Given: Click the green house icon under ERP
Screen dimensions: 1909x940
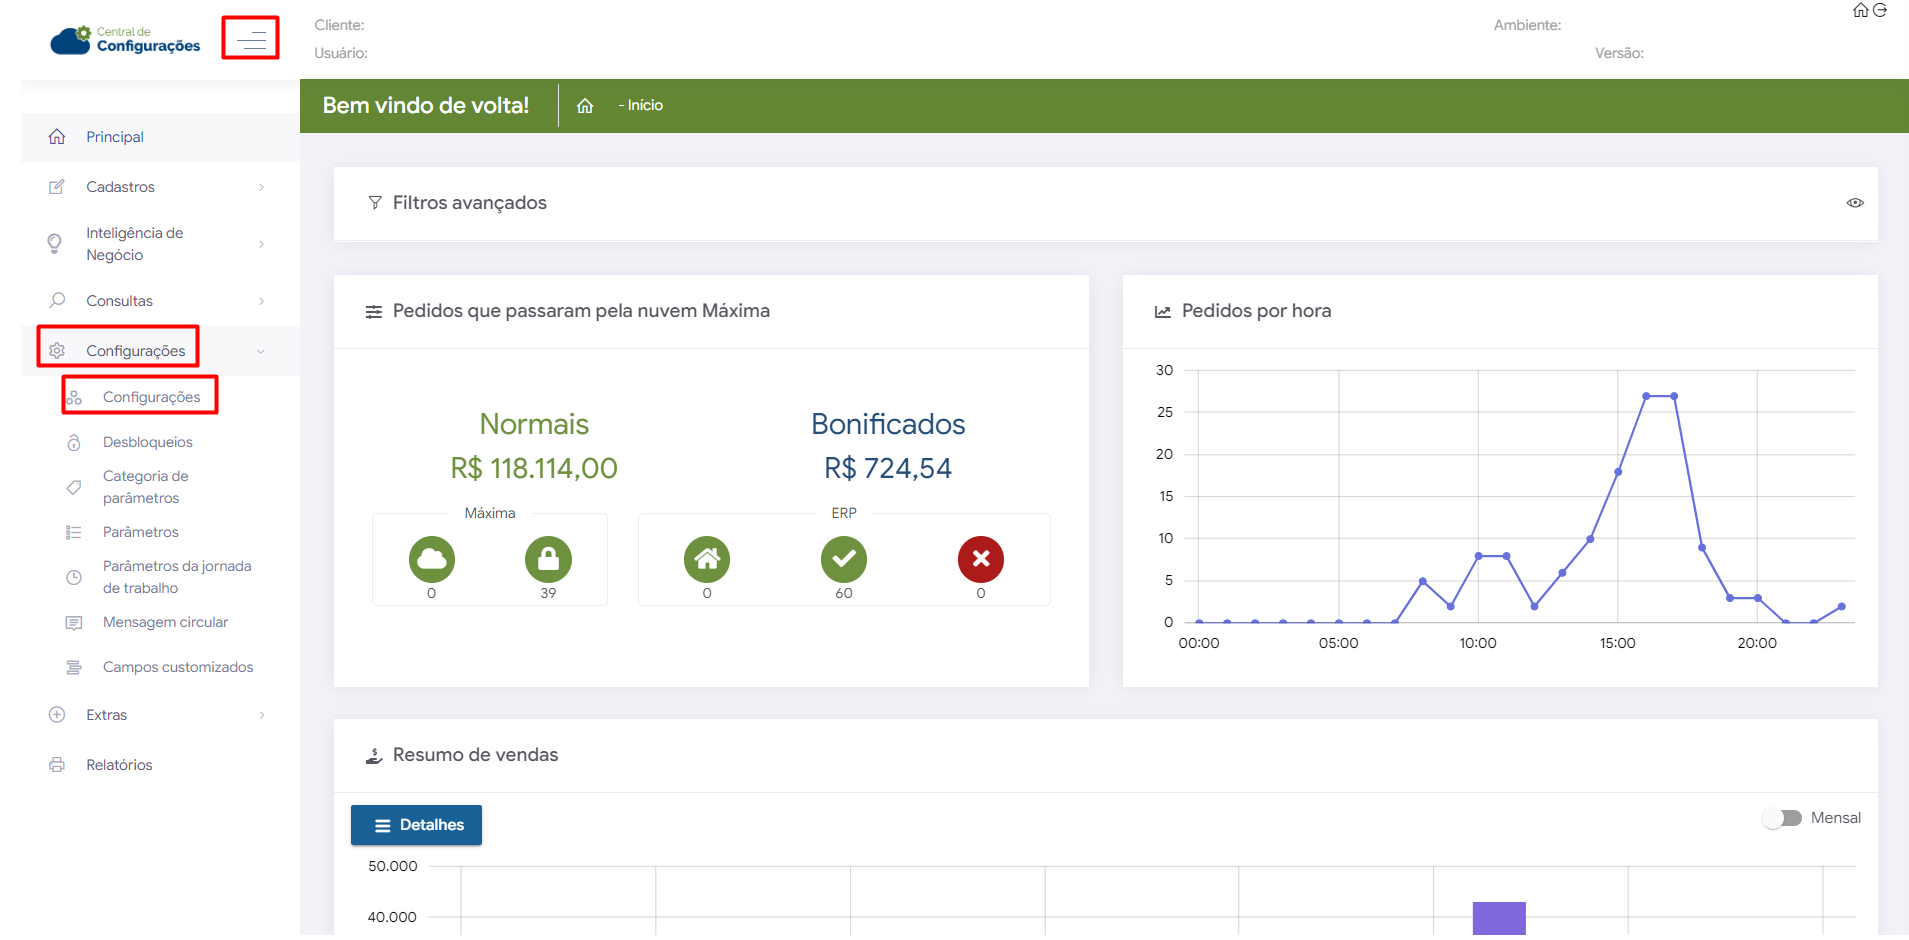Looking at the screenshot, I should coord(707,559).
